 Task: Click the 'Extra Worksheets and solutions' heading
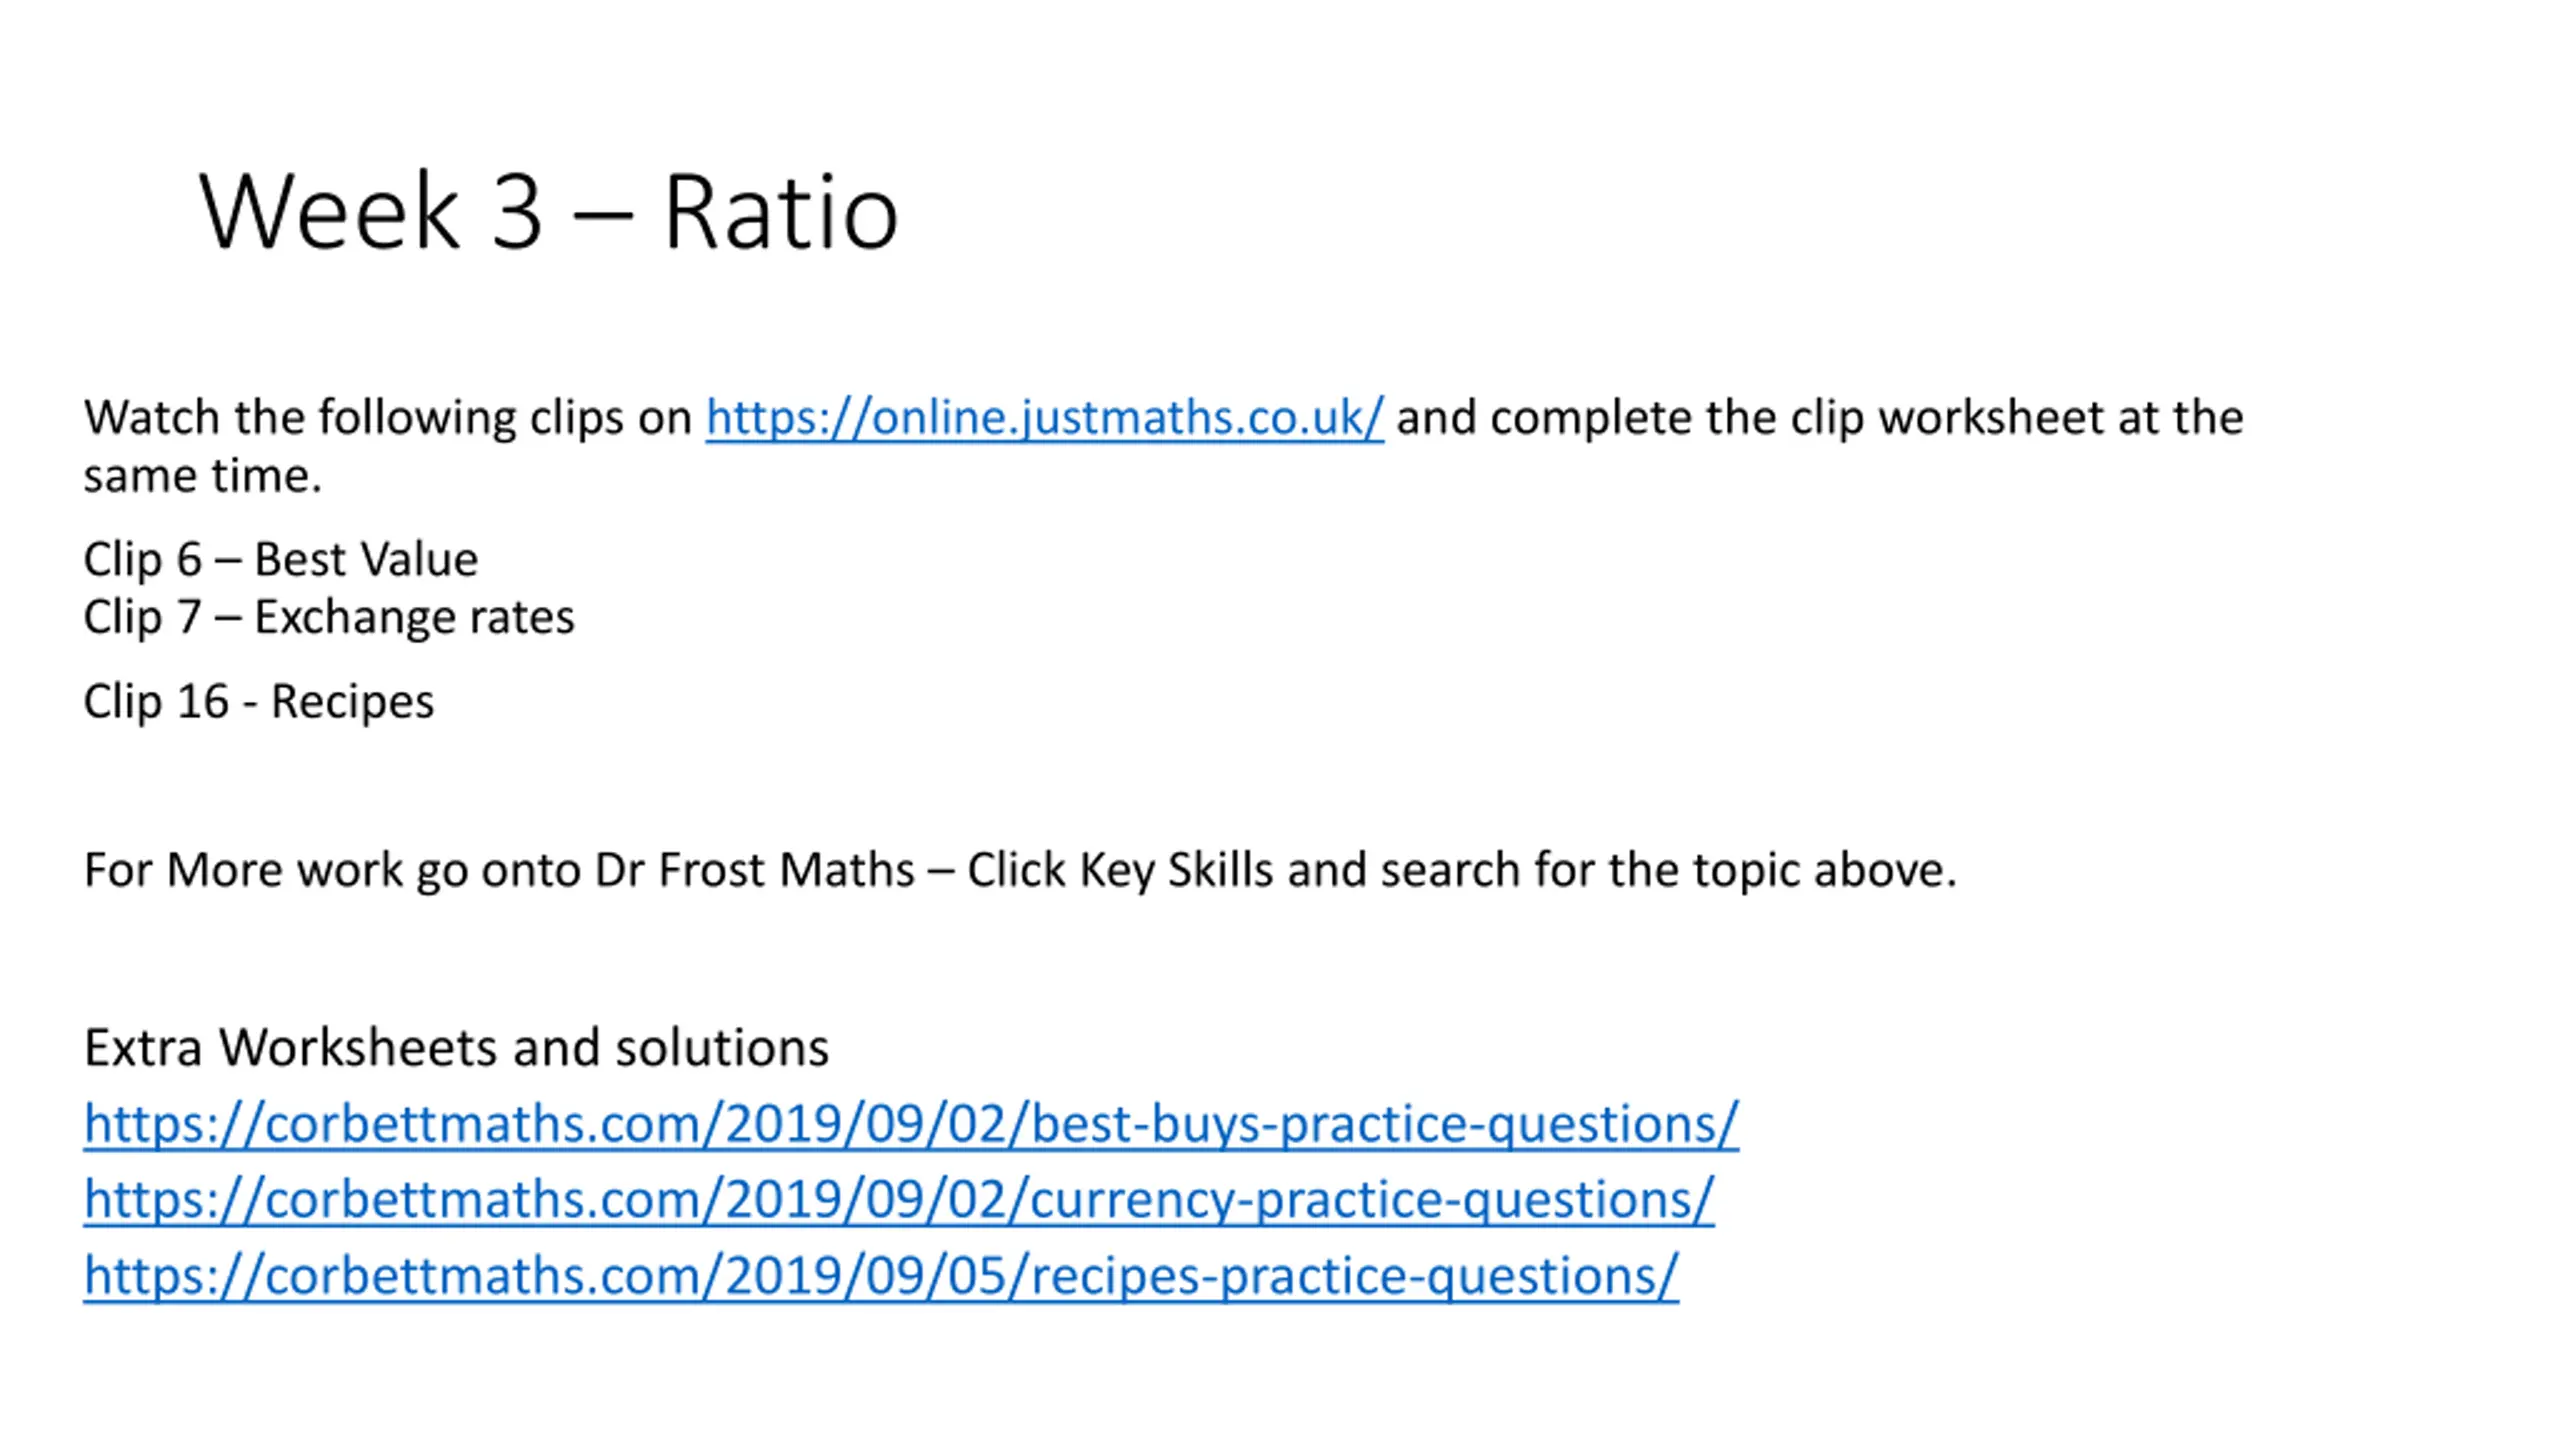[x=456, y=1049]
